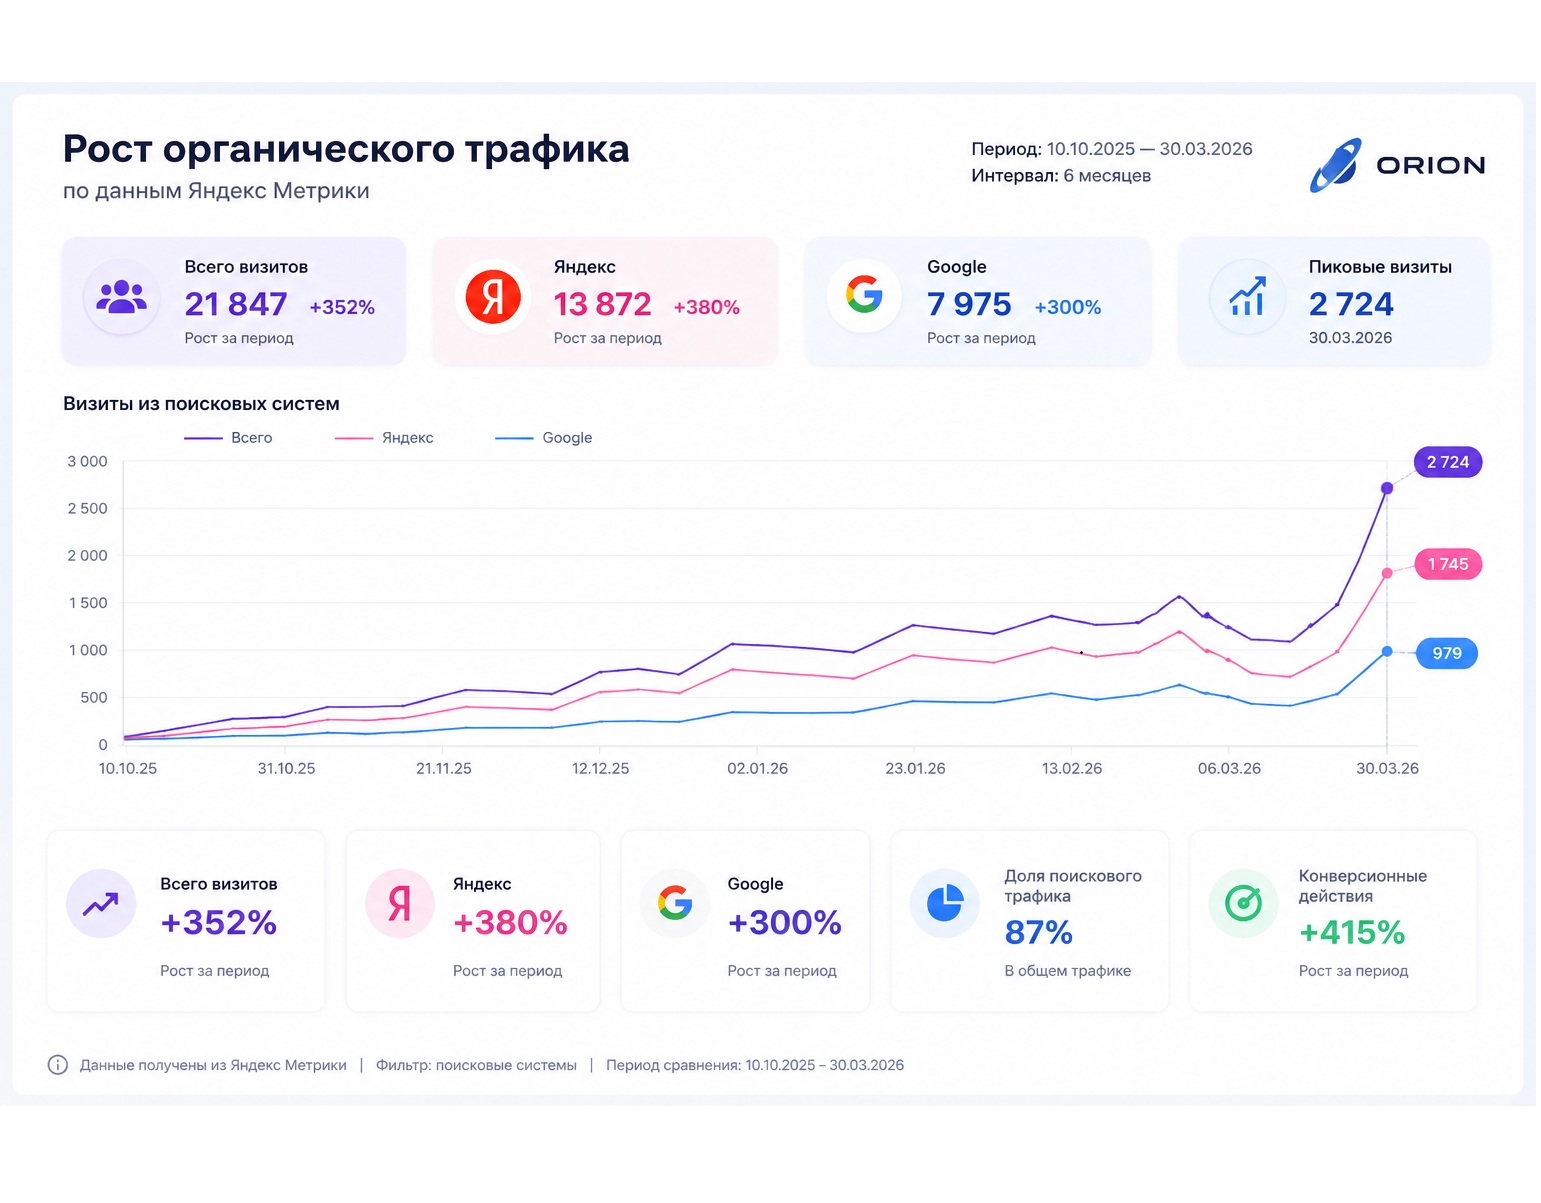
Task: Click the 1 500 y-axis label
Action: coord(87,603)
